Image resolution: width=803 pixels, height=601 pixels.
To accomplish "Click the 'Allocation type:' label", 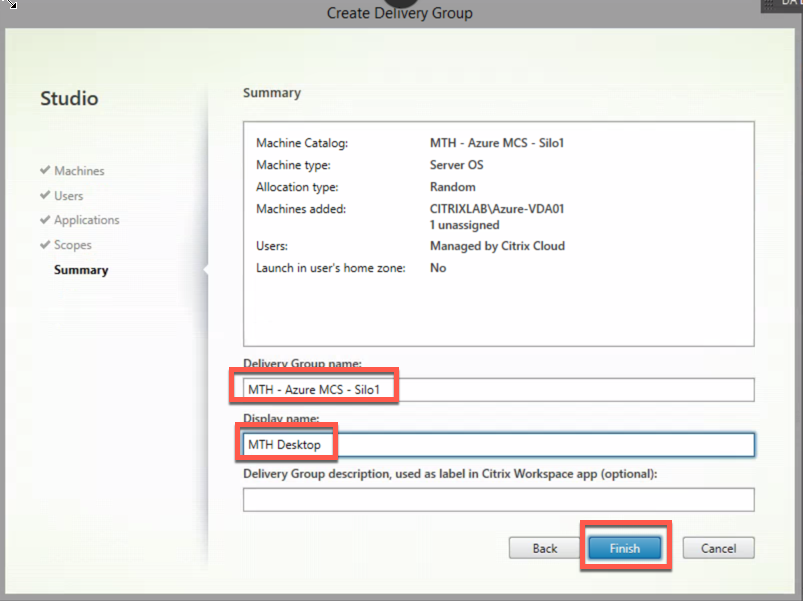I will point(297,187).
